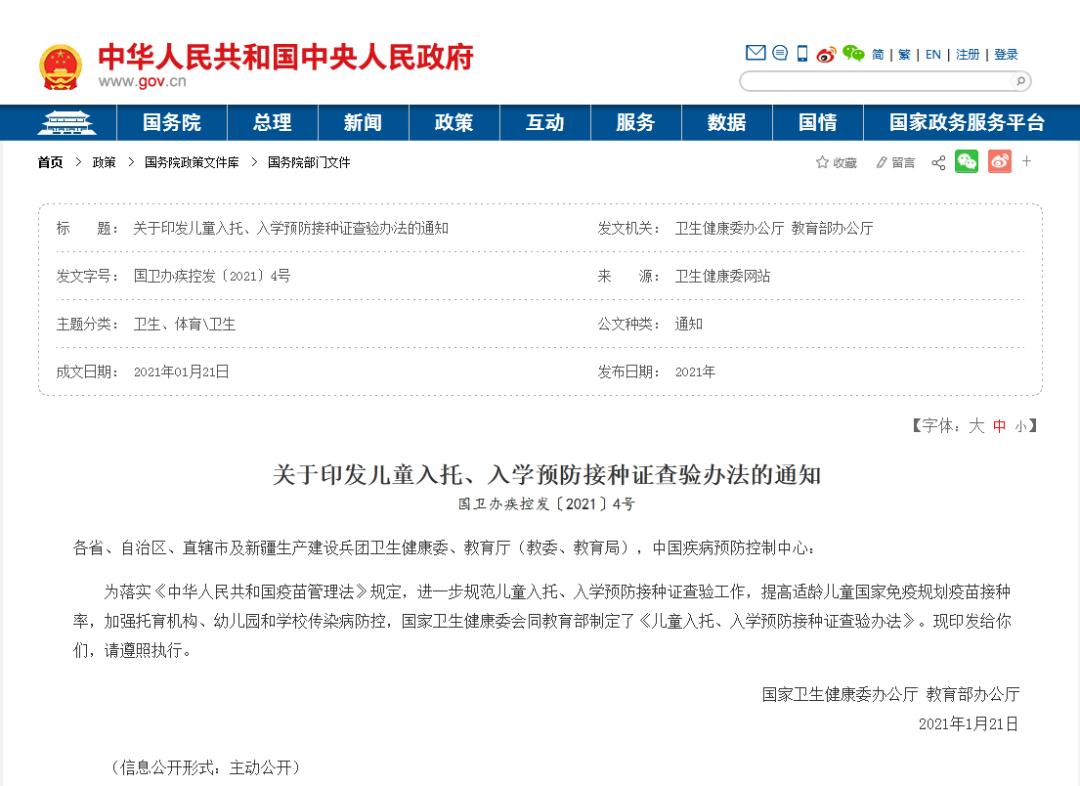Open the 政策 navigation menu
1080x786 pixels.
454,122
